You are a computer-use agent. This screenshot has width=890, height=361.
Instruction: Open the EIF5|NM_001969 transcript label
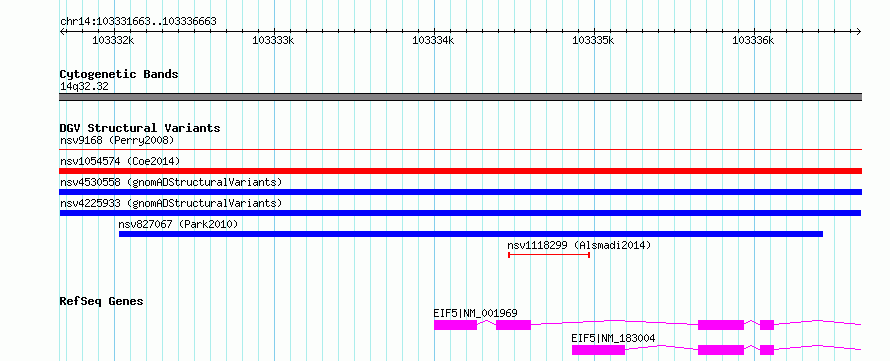[x=476, y=313]
